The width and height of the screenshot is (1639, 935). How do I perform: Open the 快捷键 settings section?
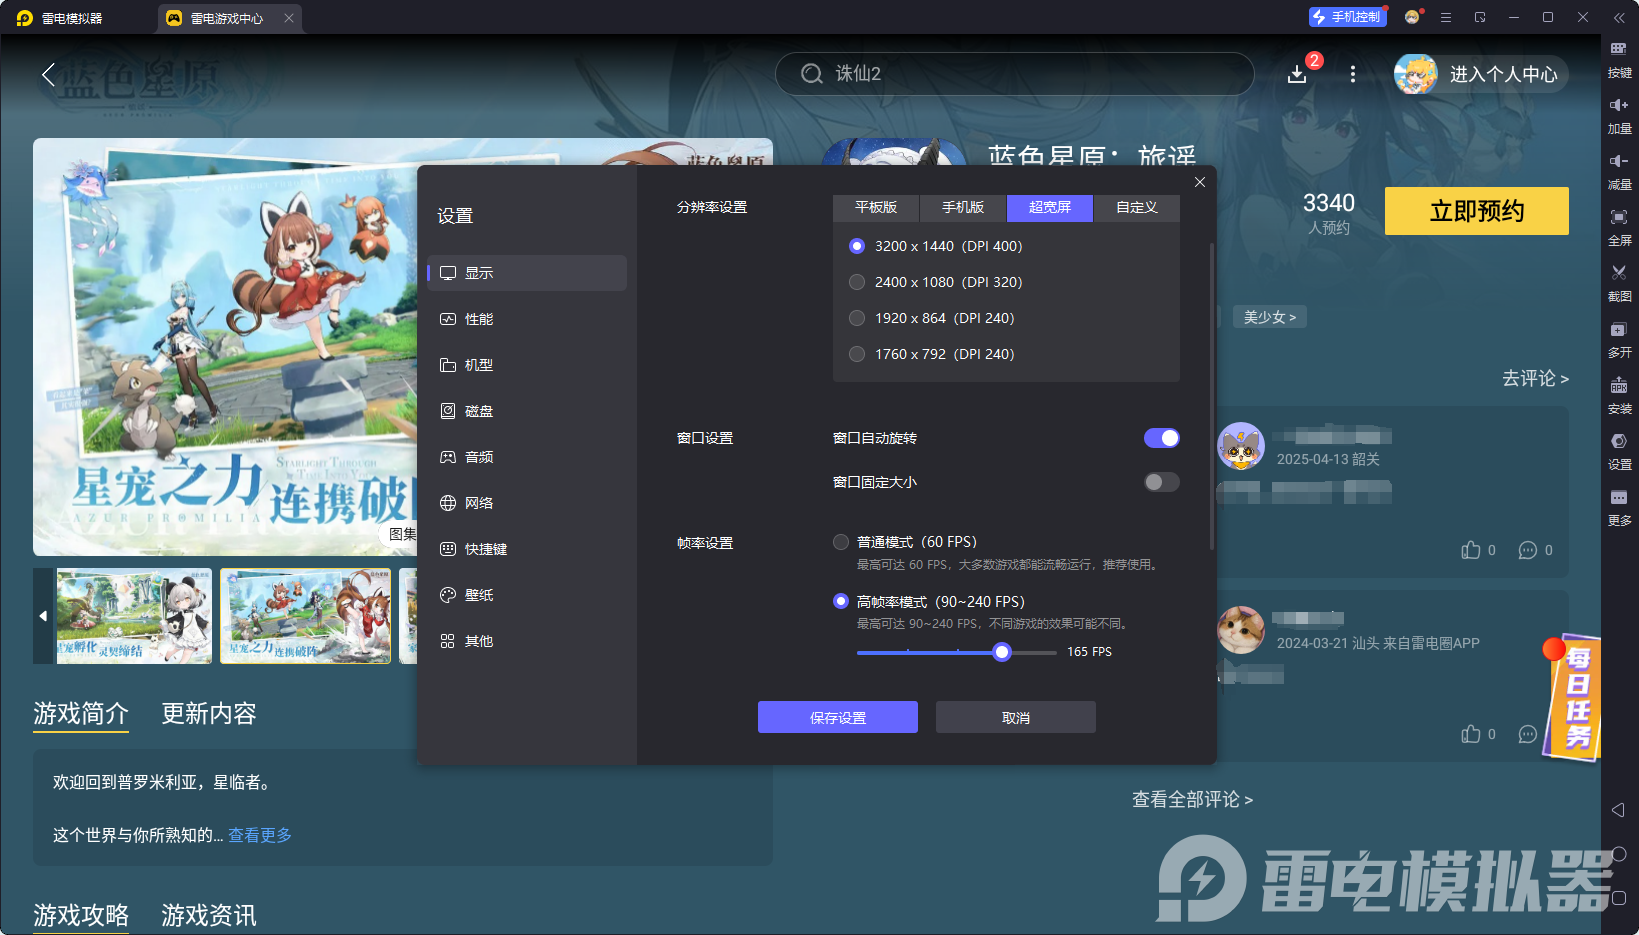[x=527, y=549]
